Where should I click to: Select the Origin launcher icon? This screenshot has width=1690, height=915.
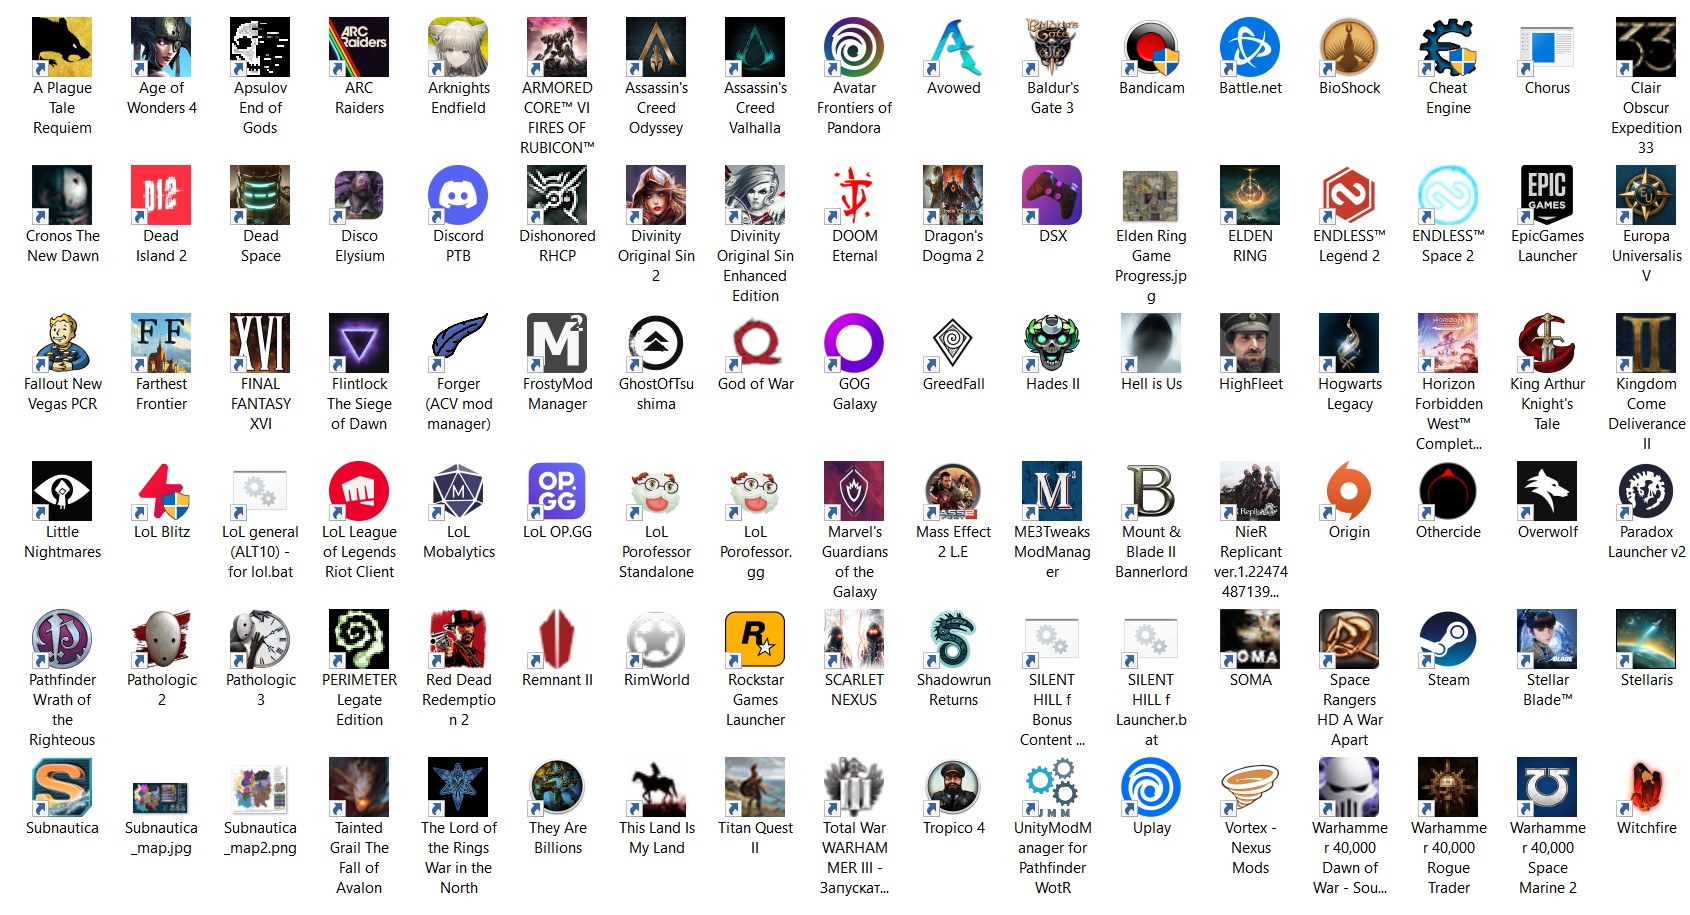click(x=1349, y=491)
